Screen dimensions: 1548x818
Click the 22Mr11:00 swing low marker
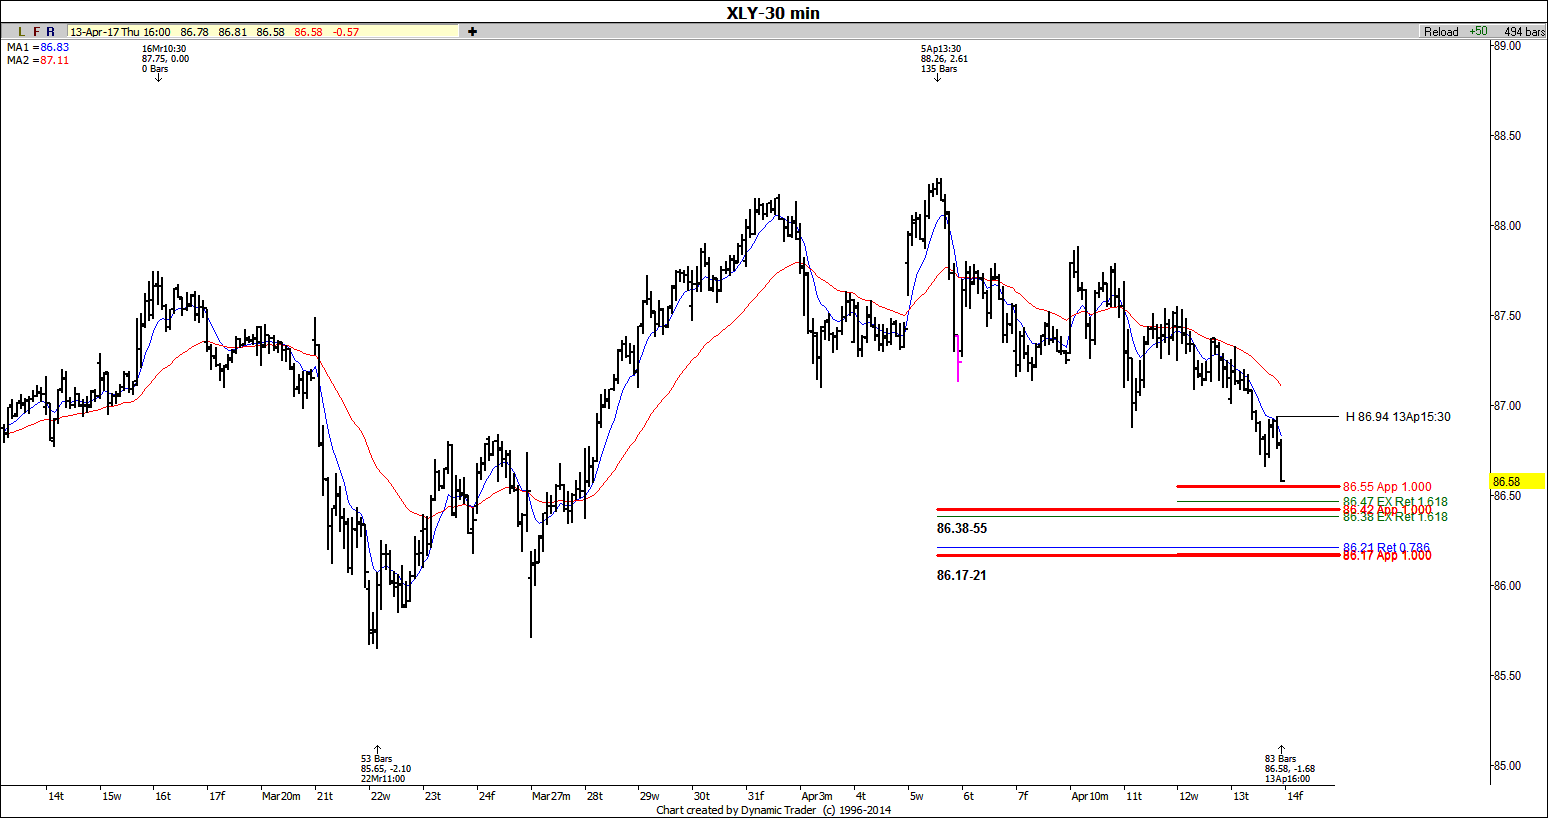(384, 769)
